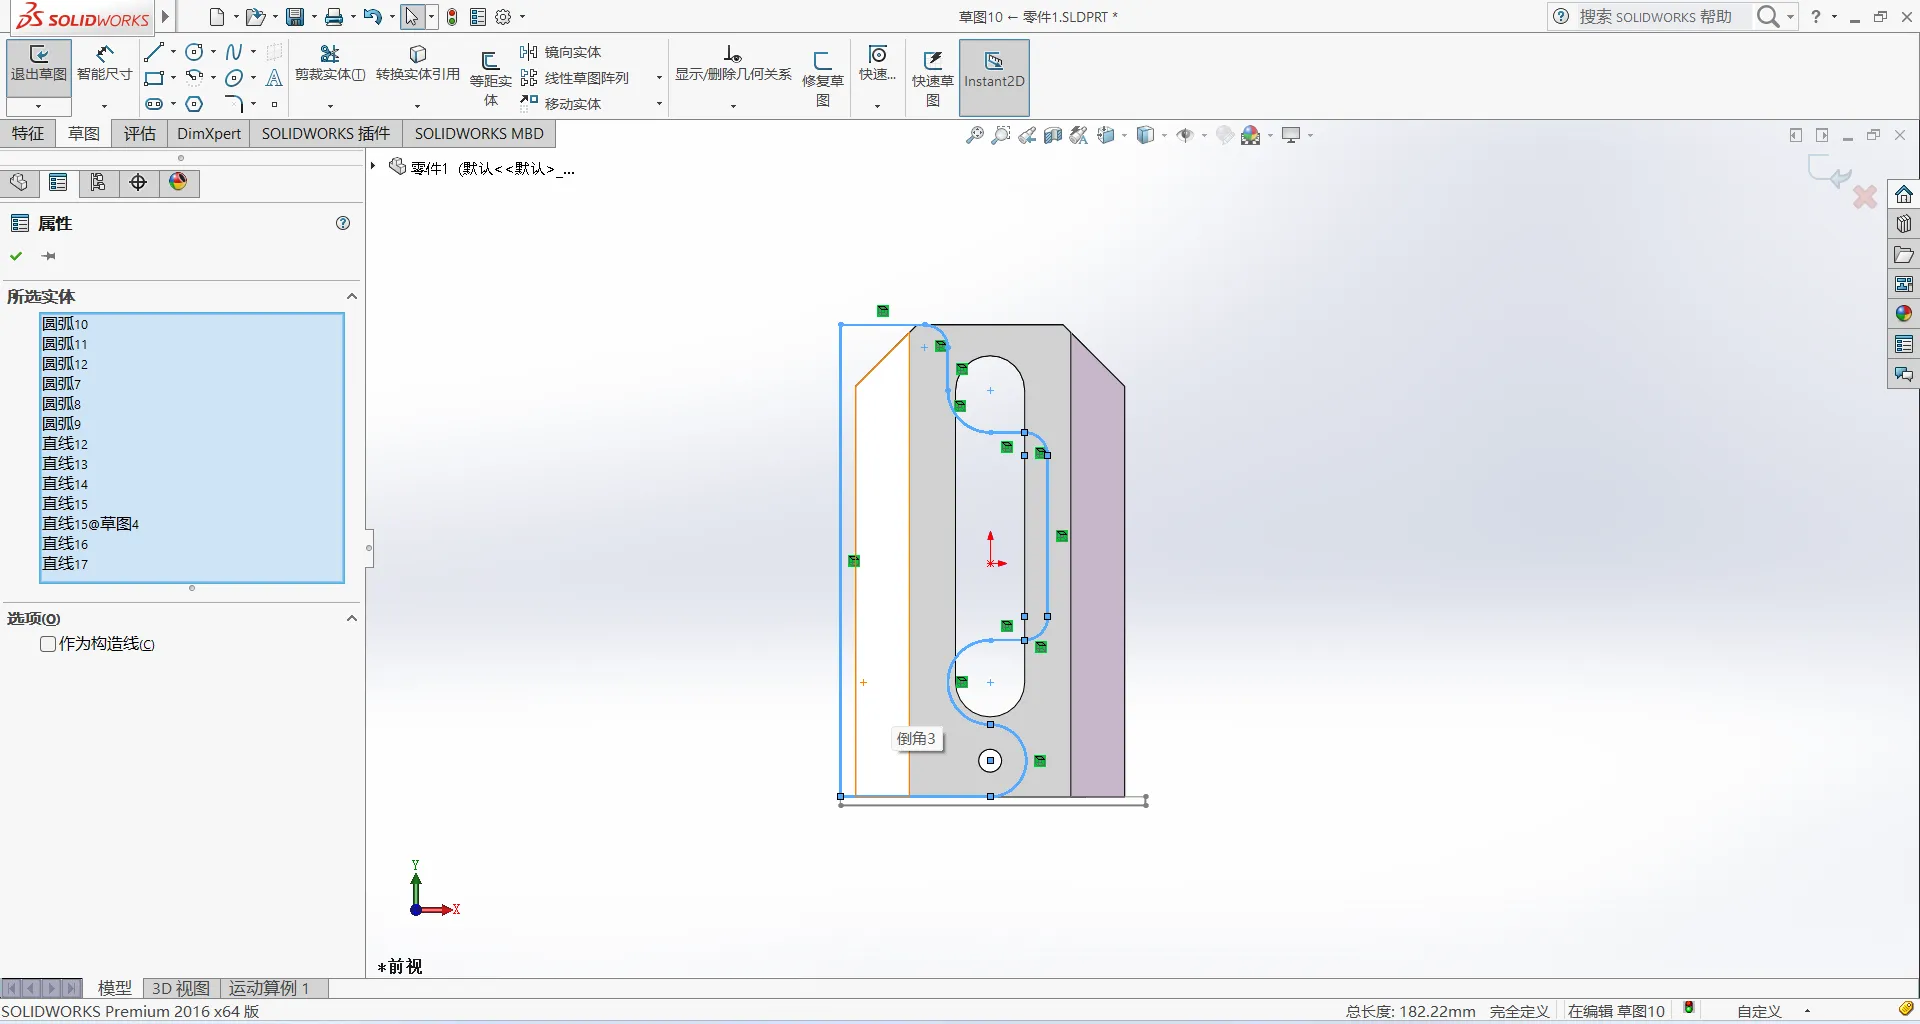Image resolution: width=1920 pixels, height=1024 pixels.
Task: Confirm with the green checkmark button
Action: [16, 257]
